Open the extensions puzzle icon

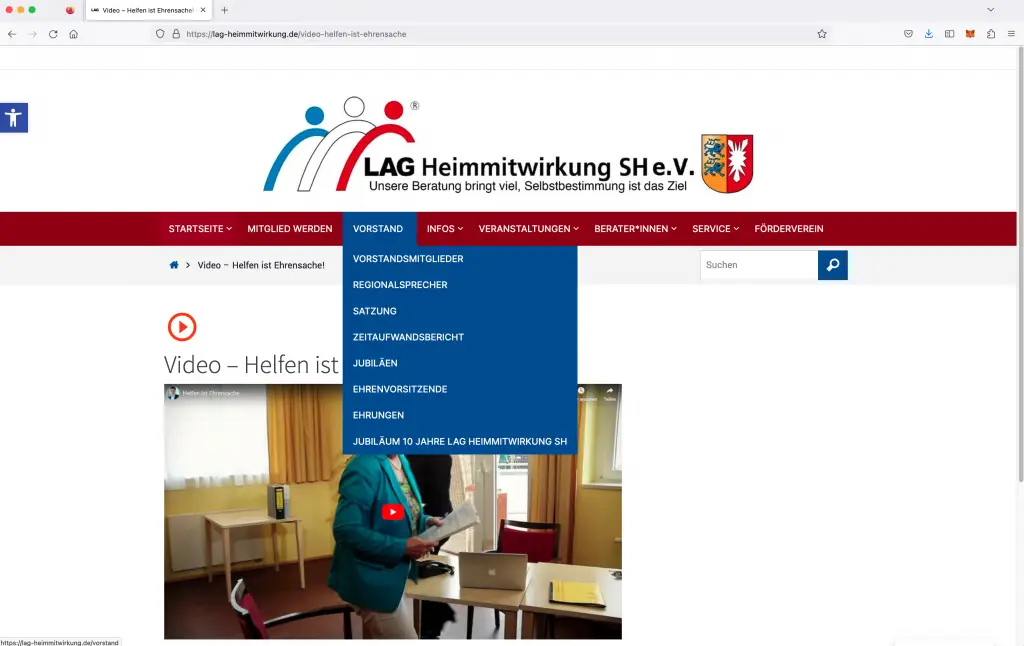click(x=990, y=34)
